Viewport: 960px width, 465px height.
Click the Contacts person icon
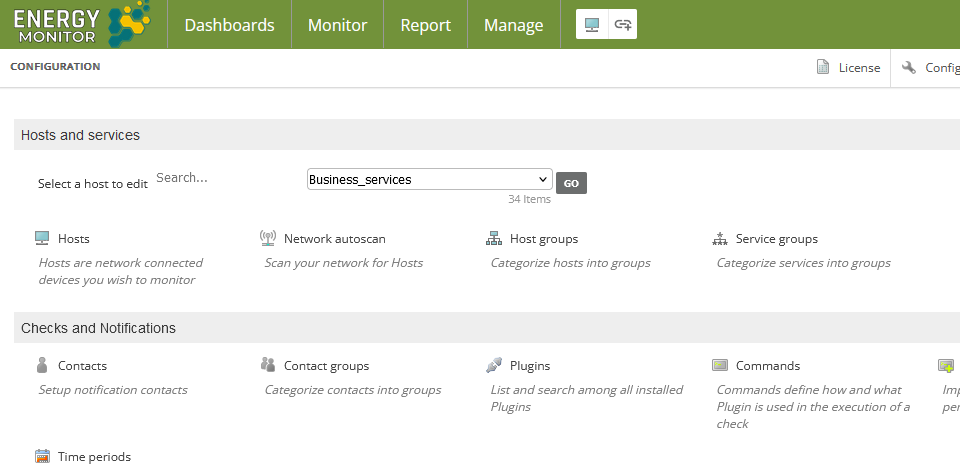pyautogui.click(x=42, y=366)
